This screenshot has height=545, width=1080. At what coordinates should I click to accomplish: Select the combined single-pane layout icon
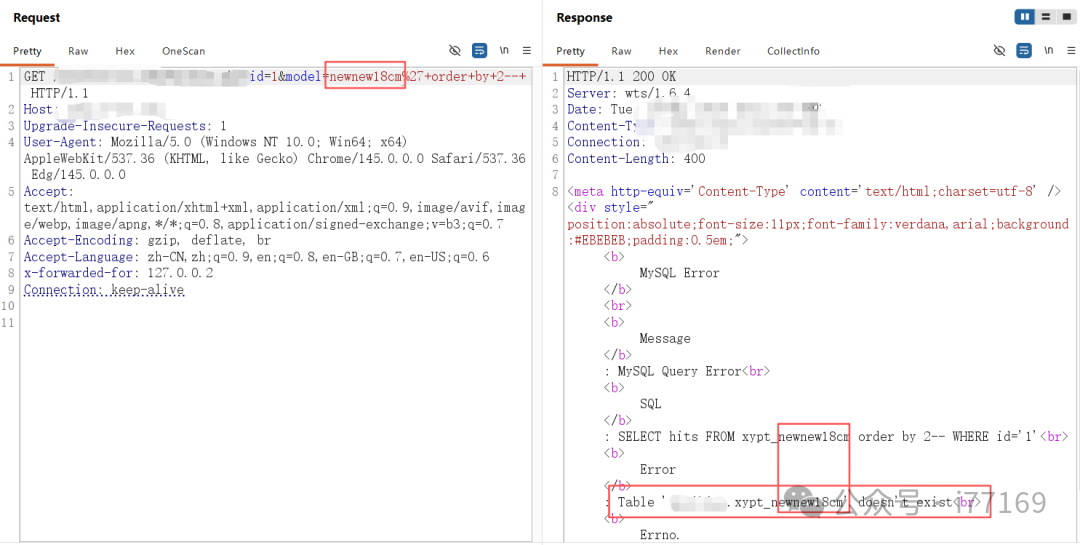point(1065,17)
